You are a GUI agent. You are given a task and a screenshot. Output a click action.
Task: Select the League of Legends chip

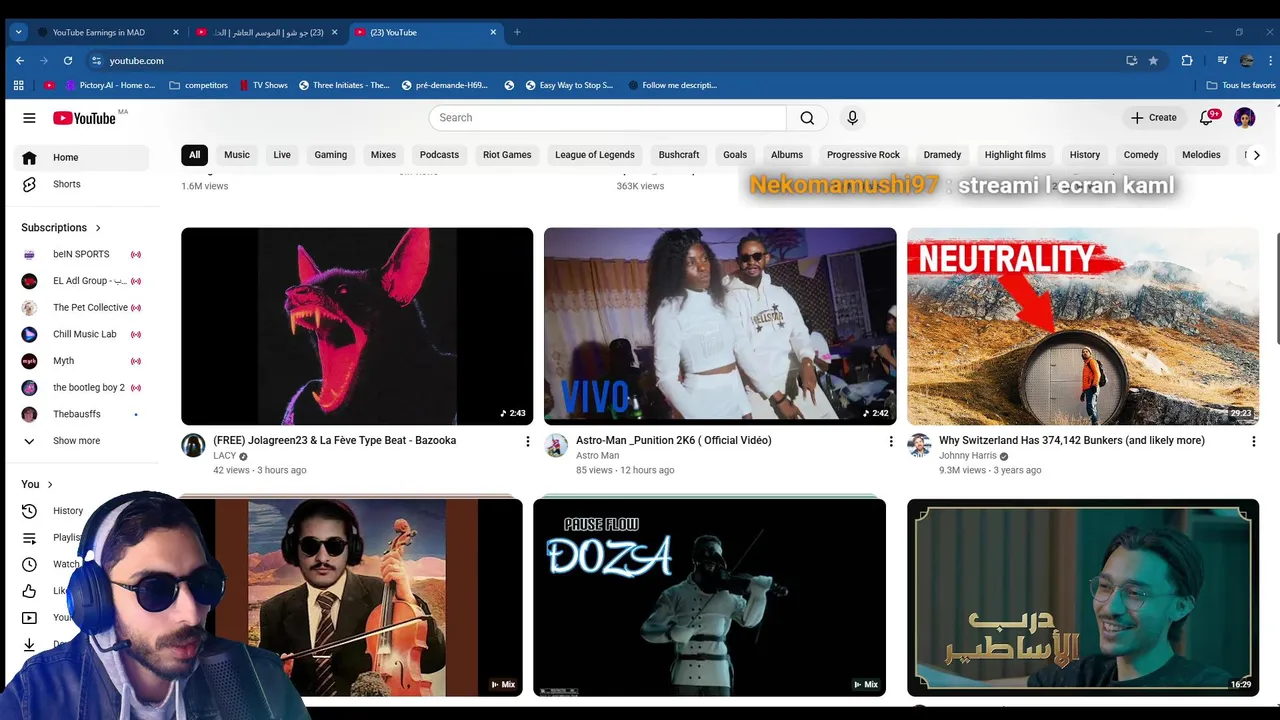pos(595,155)
